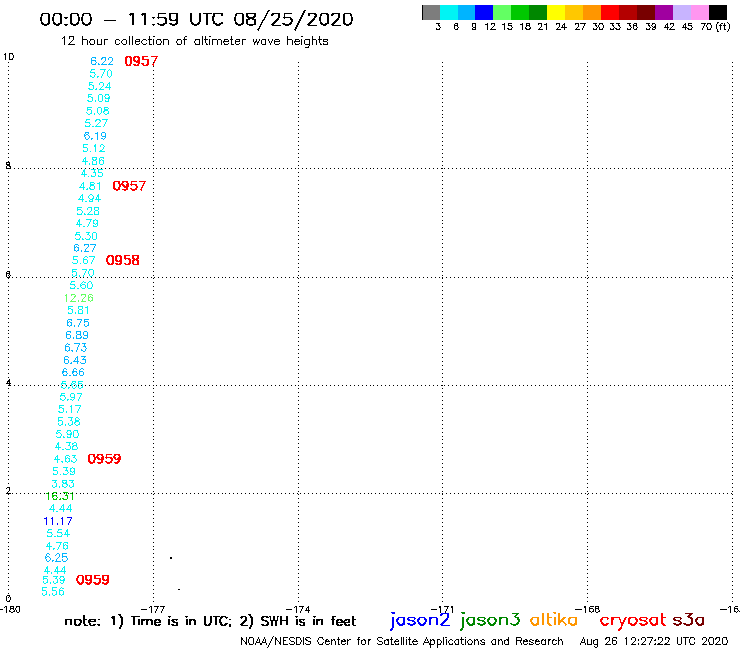
Task: Click the purple swatch above label 42
Action: pyautogui.click(x=664, y=12)
